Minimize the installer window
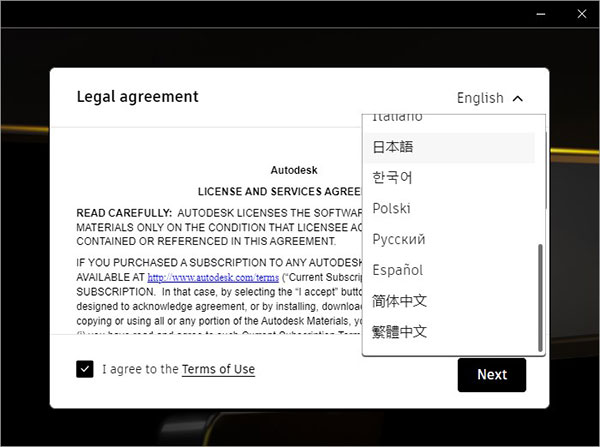Viewport: 600px width, 447px height. tap(541, 14)
